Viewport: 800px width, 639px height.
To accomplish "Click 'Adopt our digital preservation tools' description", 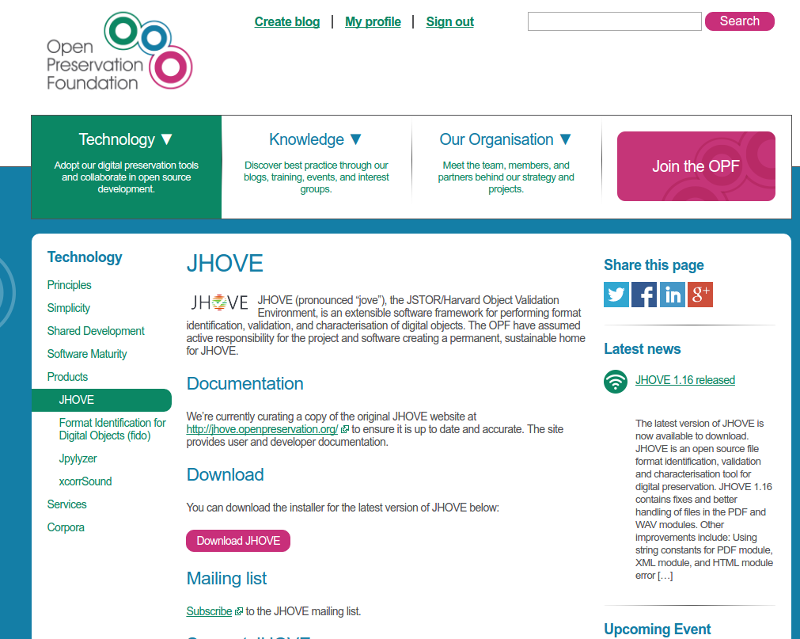I will point(126,177).
